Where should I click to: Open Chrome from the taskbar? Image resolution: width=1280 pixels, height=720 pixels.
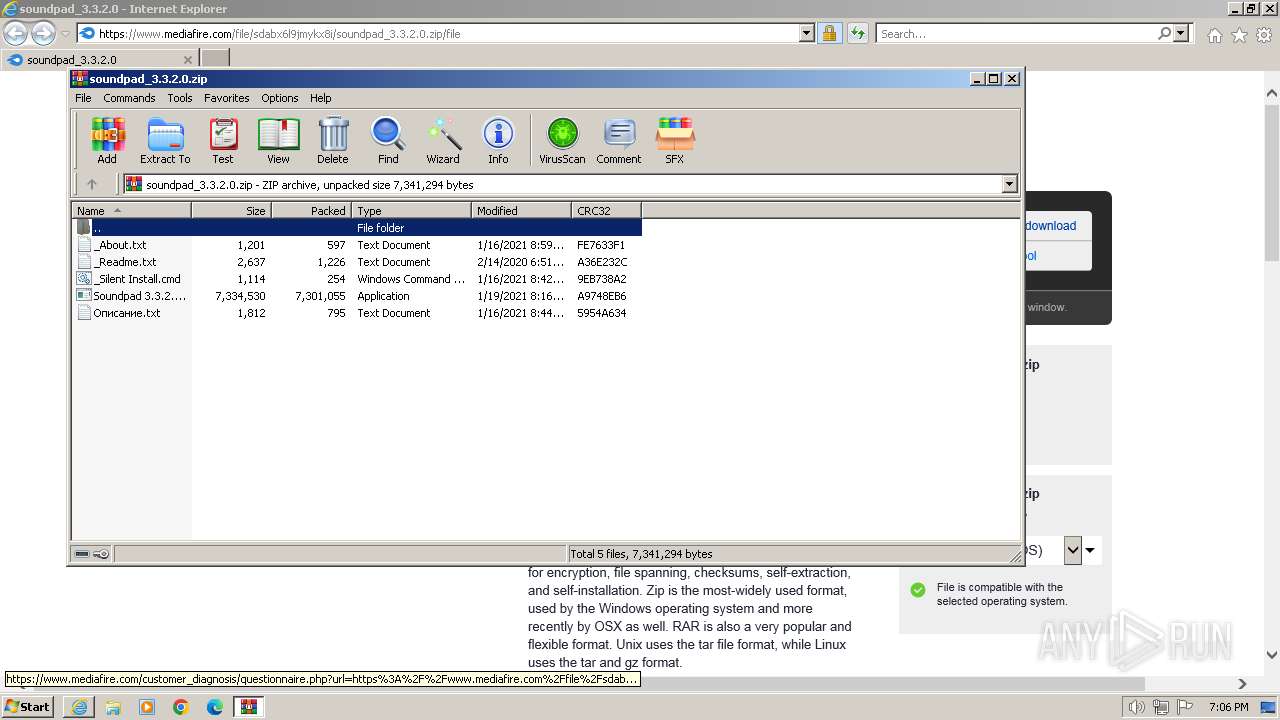(181, 707)
